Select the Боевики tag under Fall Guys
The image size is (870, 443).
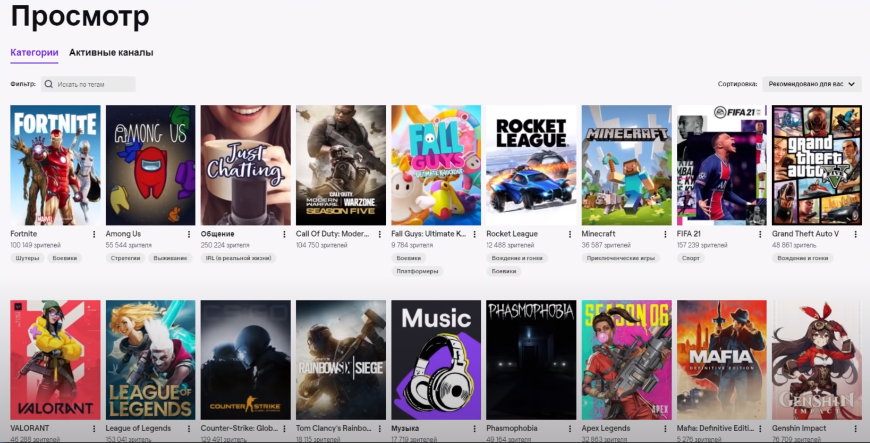pos(408,258)
